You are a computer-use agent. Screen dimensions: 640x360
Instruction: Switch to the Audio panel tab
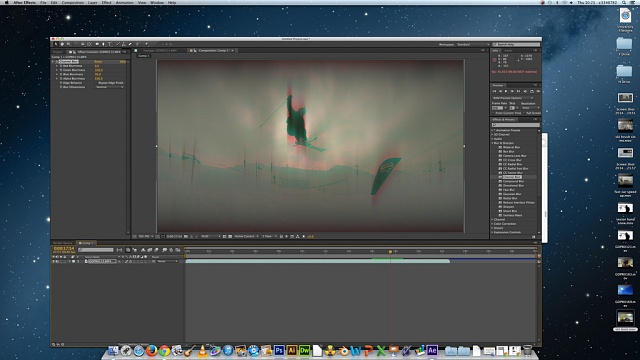click(x=509, y=51)
